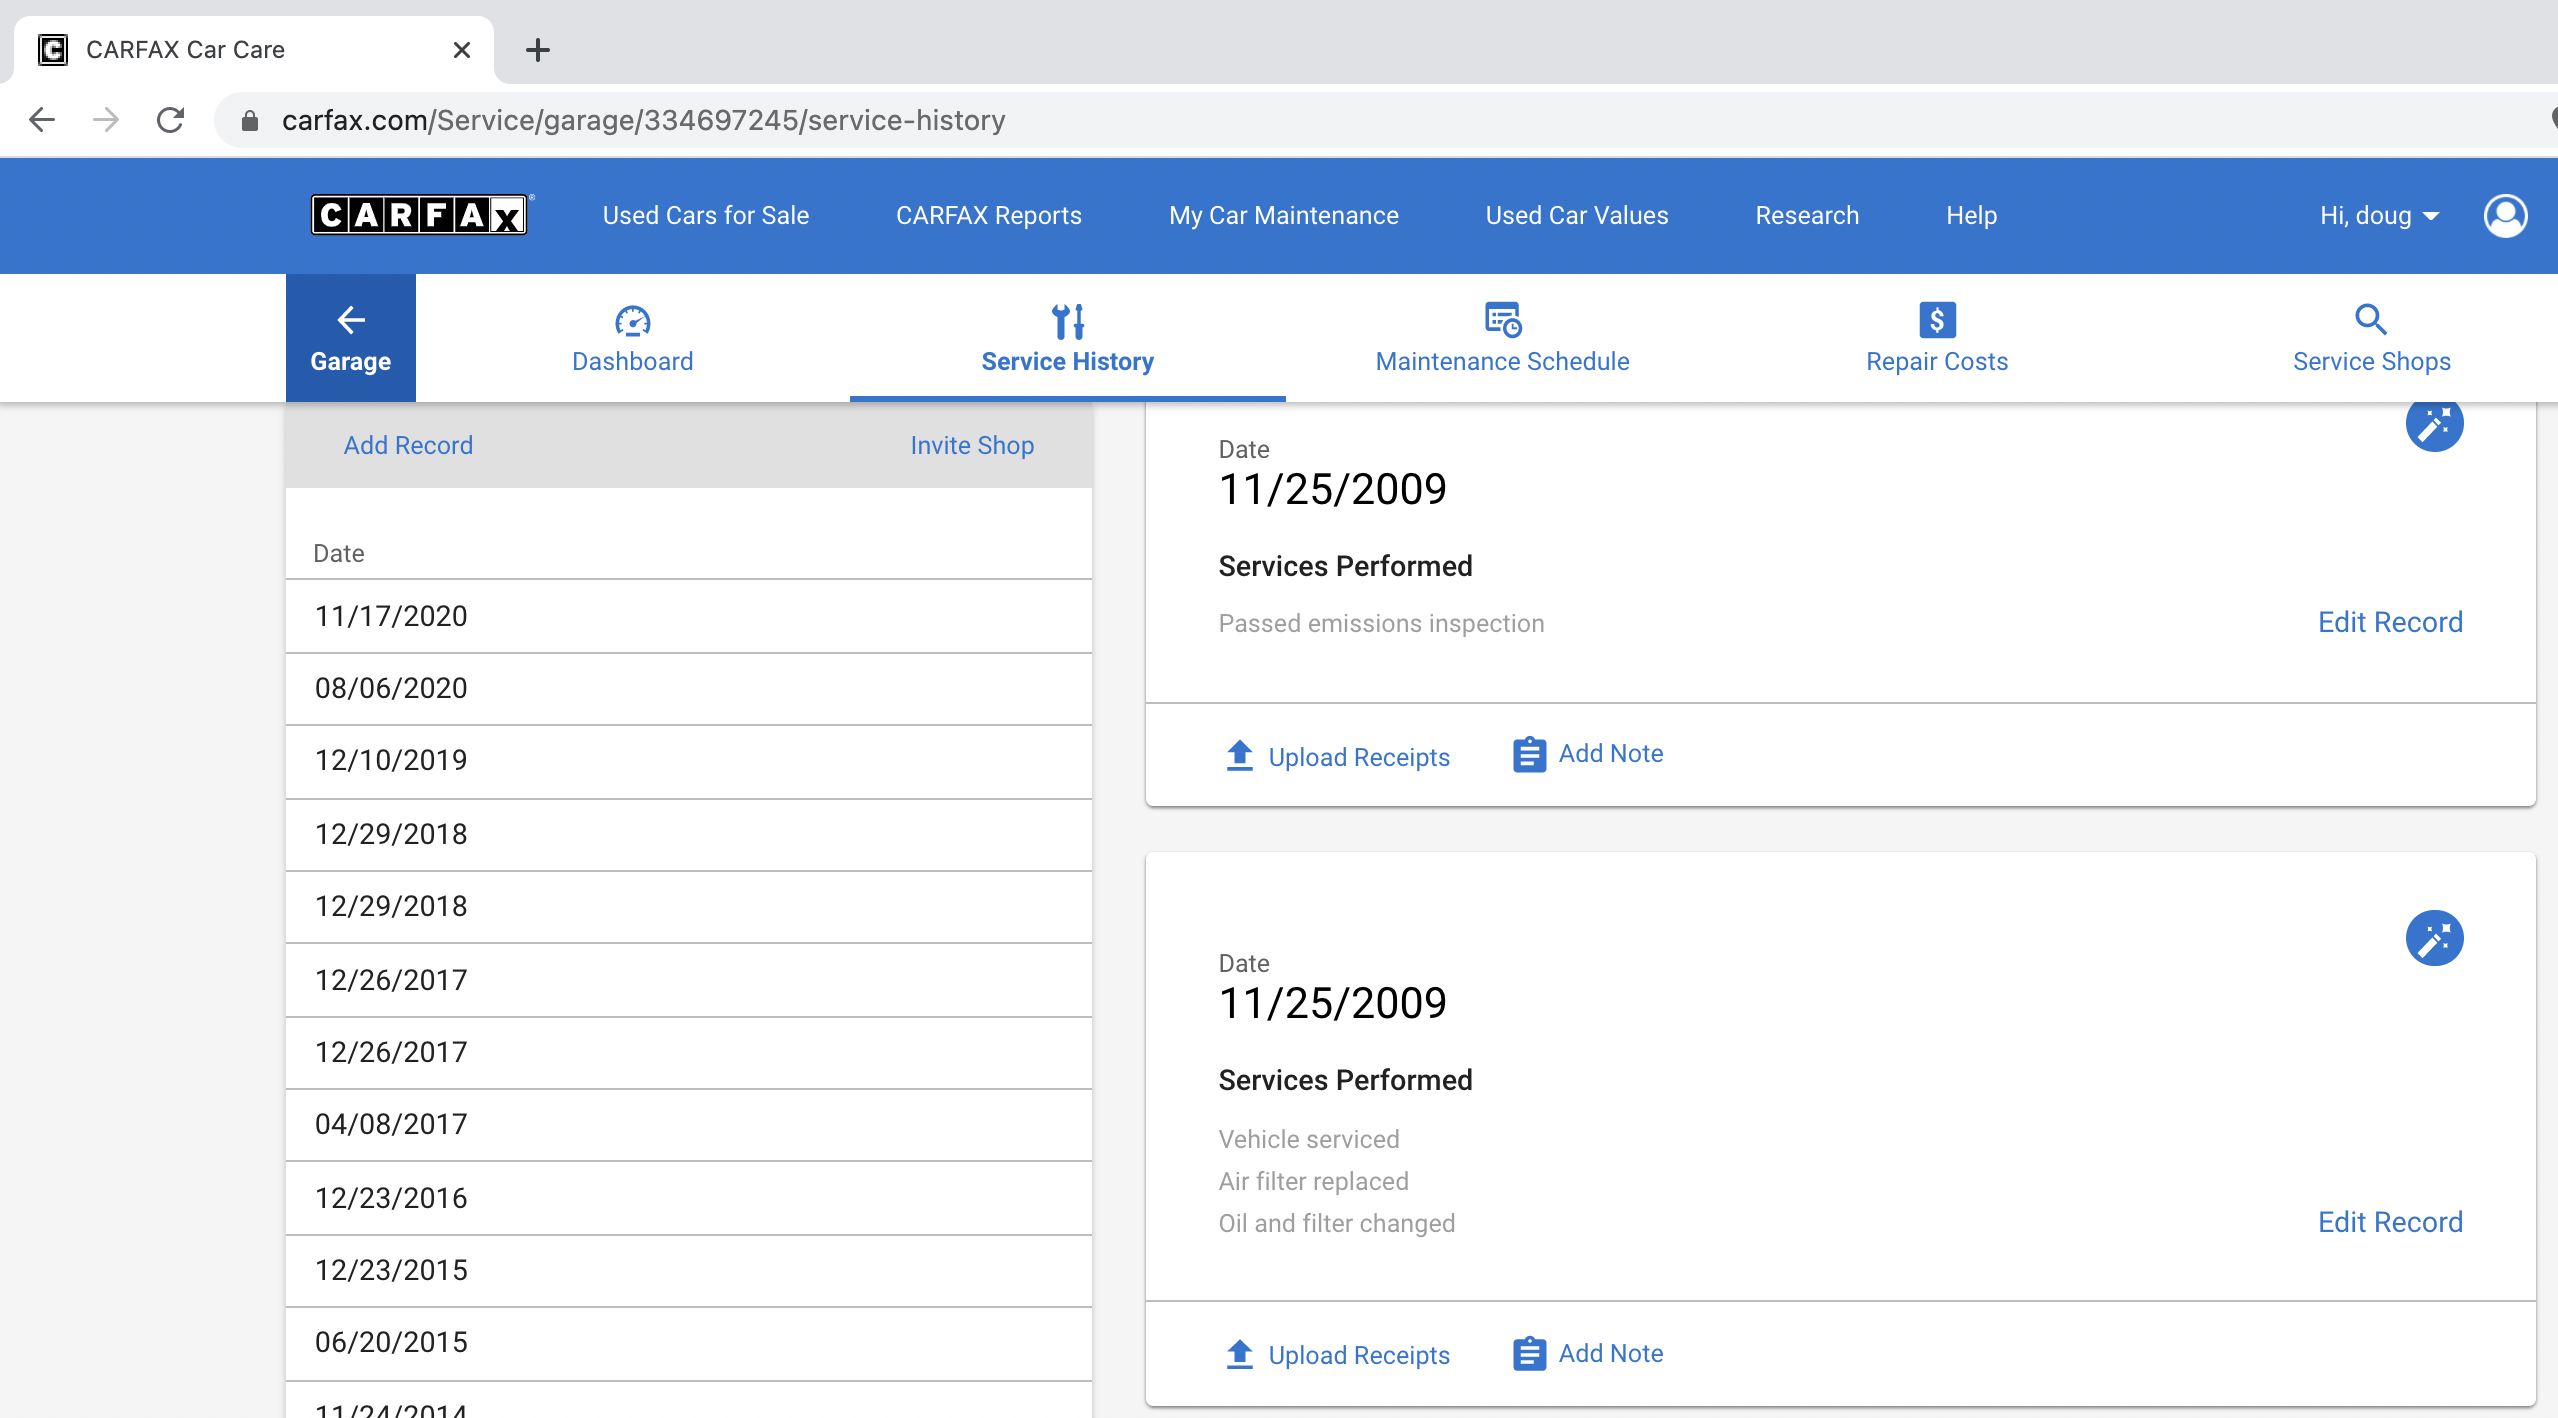Image resolution: width=2558 pixels, height=1418 pixels.
Task: Go back using browser back arrow
Action: point(42,120)
